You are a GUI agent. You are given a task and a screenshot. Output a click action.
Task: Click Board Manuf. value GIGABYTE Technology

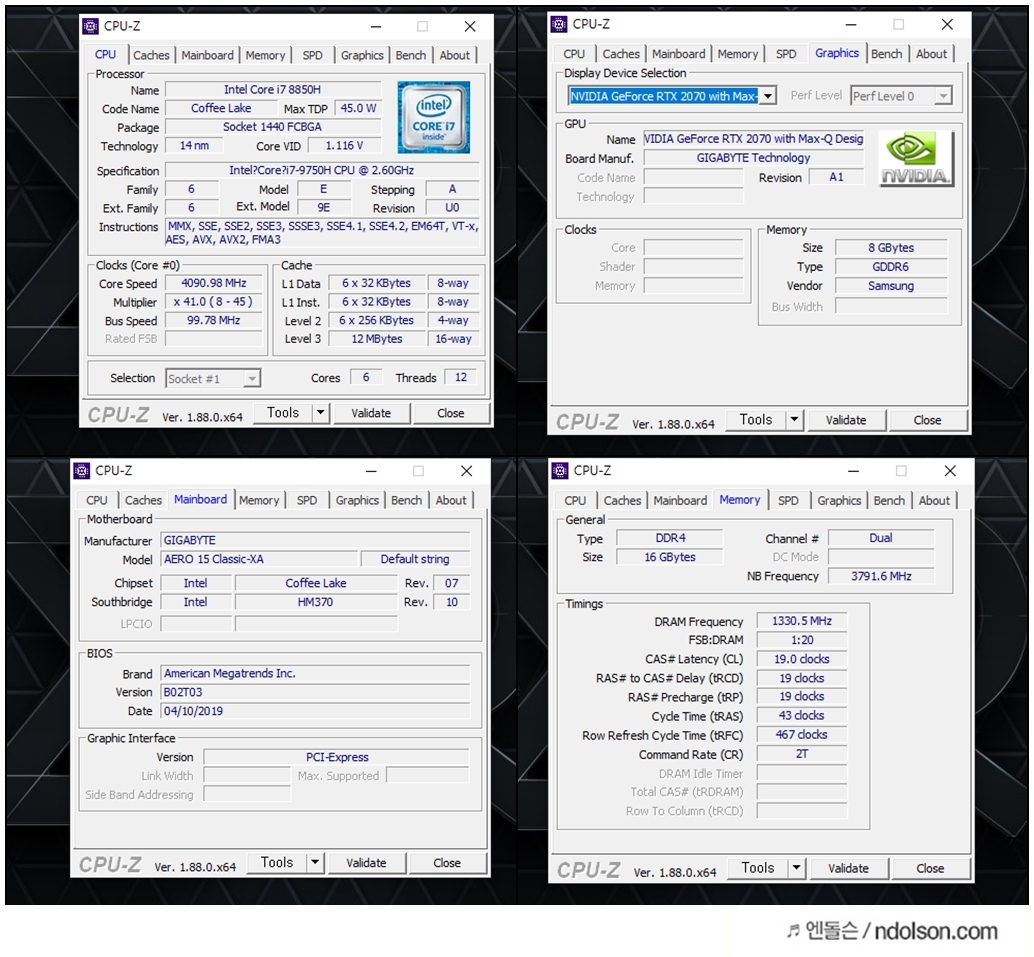tap(754, 158)
